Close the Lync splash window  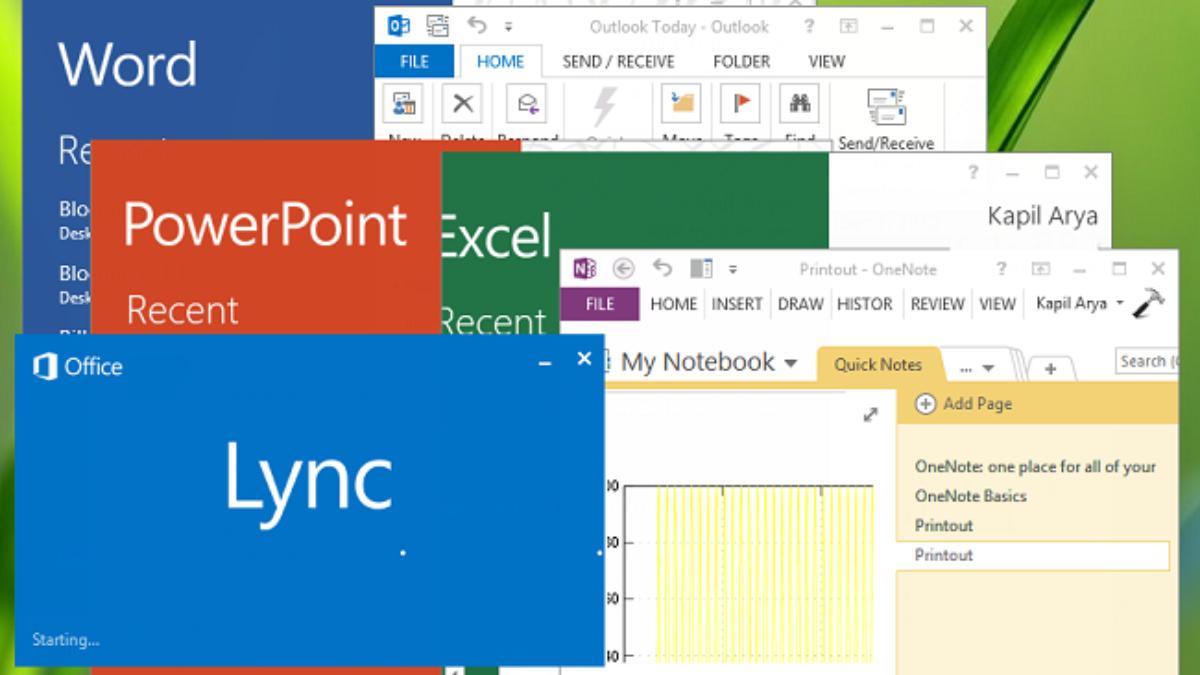coord(585,359)
